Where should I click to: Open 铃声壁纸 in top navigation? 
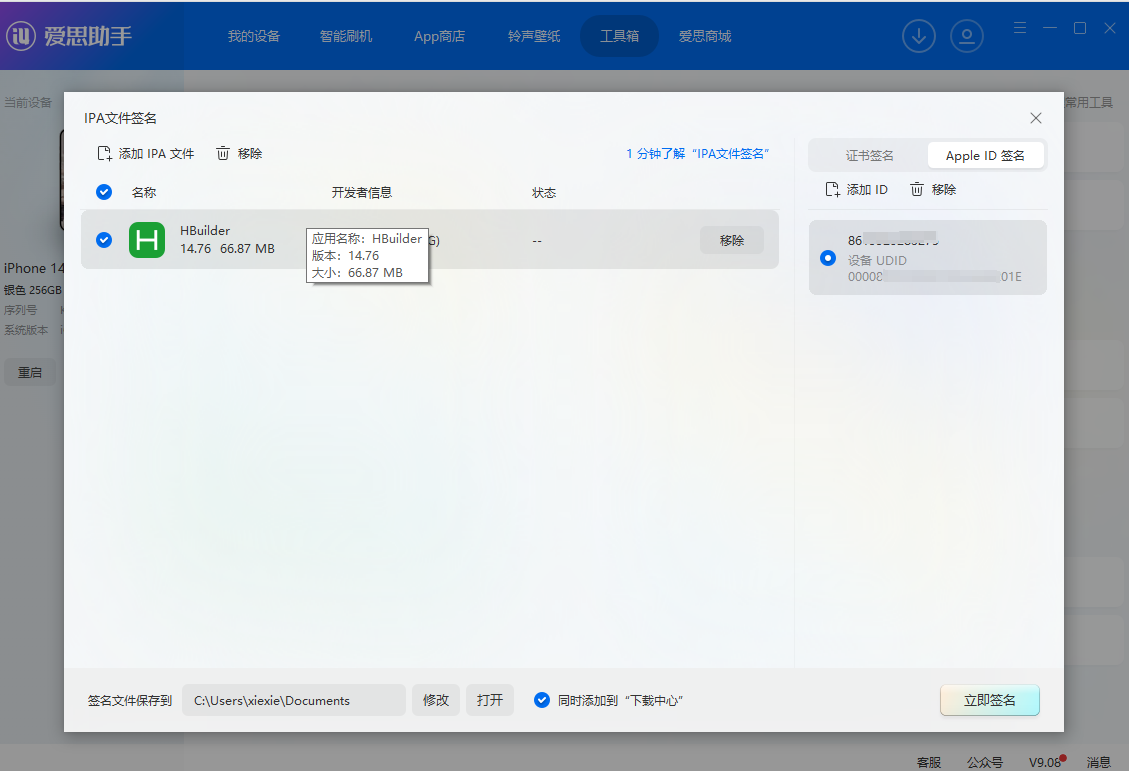click(x=534, y=36)
